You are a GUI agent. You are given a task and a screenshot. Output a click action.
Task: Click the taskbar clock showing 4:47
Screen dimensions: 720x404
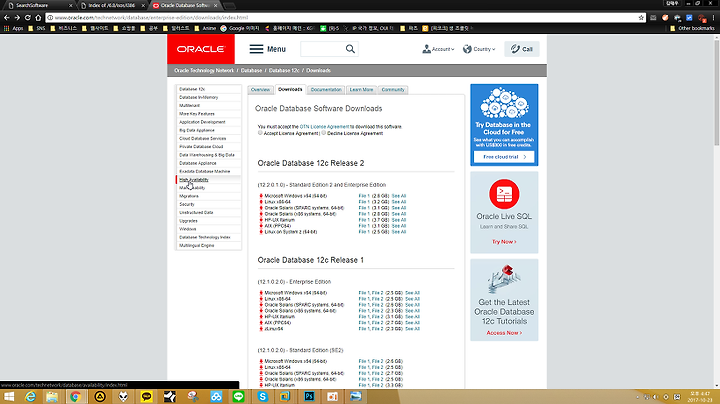(x=700, y=397)
